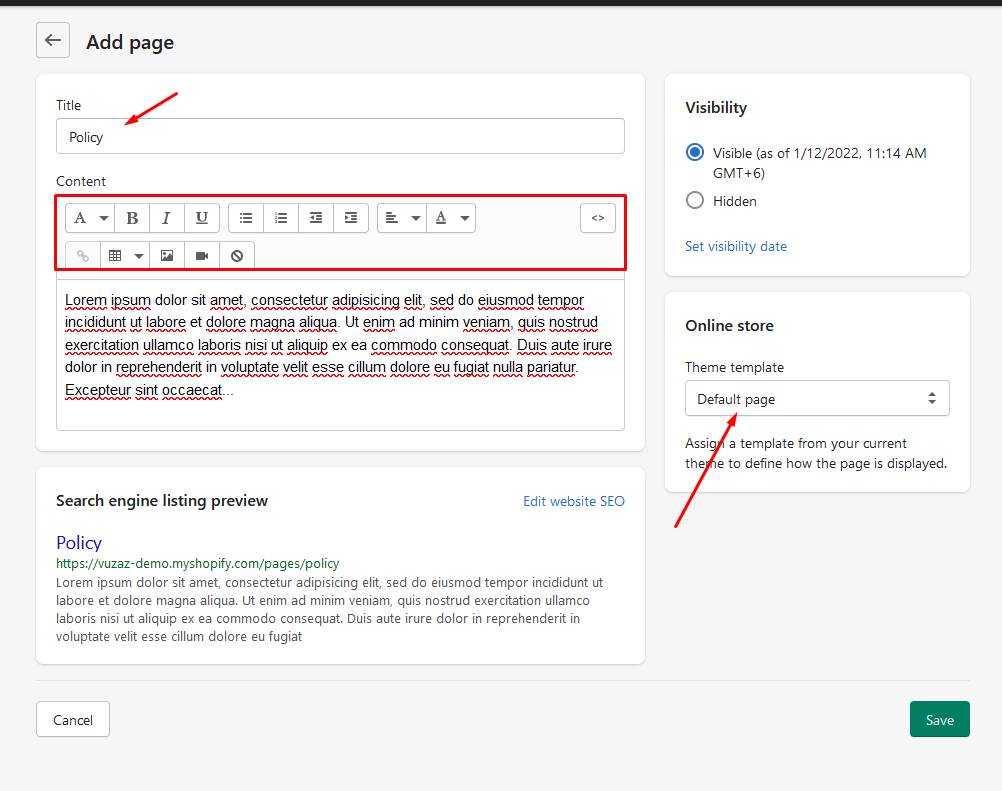Save the new Policy page

939,719
